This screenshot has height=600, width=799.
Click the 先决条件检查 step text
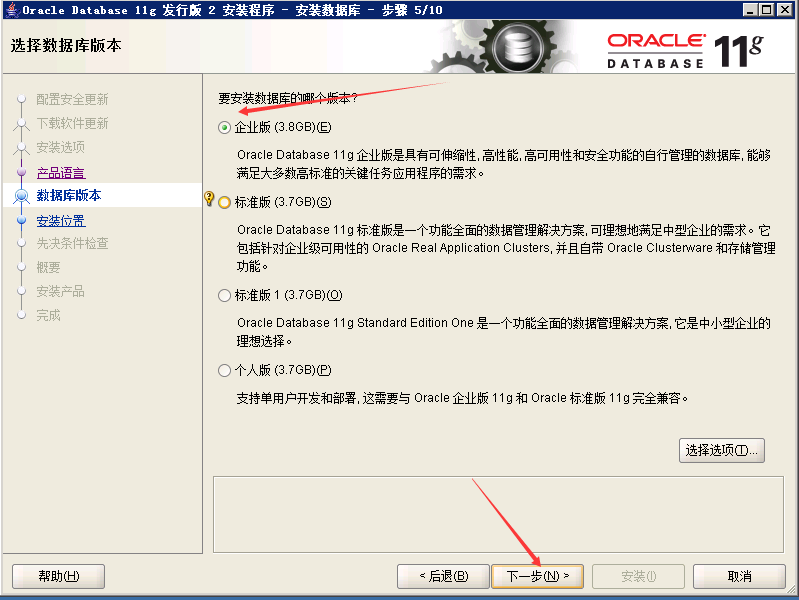(x=72, y=244)
